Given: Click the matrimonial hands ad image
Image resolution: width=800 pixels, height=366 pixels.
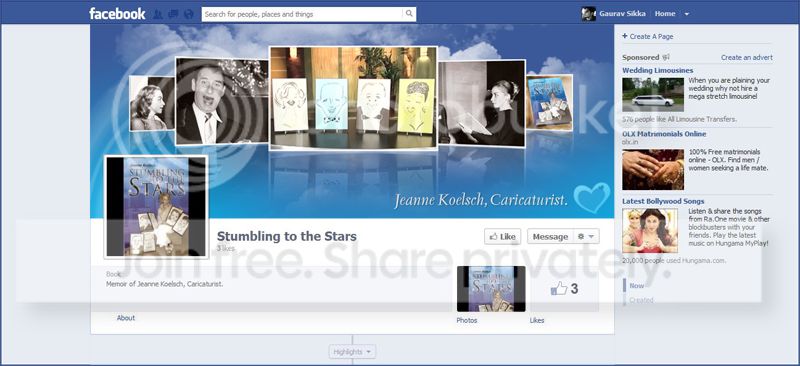Looking at the screenshot, I should point(653,169).
